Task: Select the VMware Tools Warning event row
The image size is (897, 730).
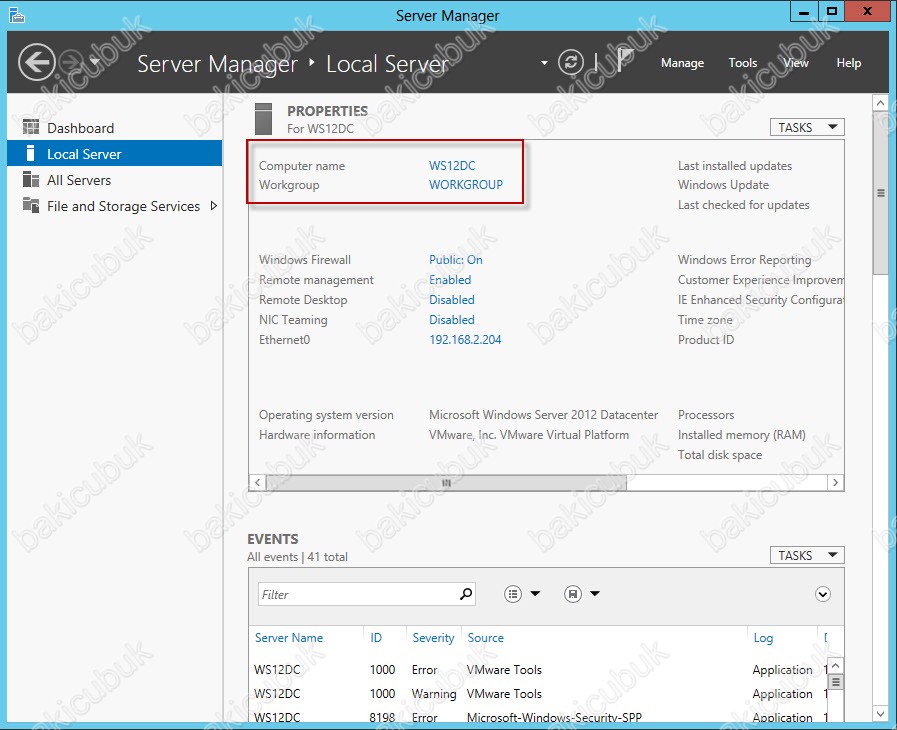Action: [538, 693]
